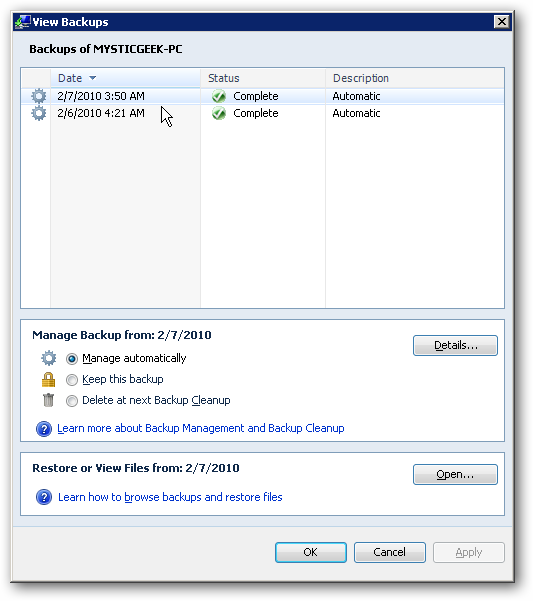Open the Details button for this backup
Screen dimensions: 533x601
pos(455,345)
